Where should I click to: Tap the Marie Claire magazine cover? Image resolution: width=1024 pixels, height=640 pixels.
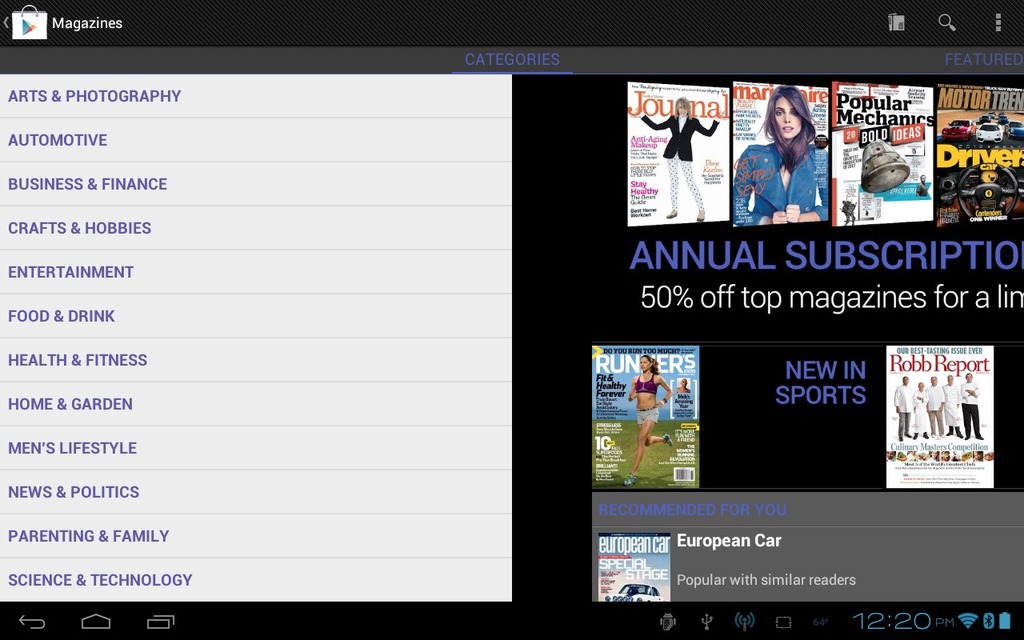pos(780,154)
